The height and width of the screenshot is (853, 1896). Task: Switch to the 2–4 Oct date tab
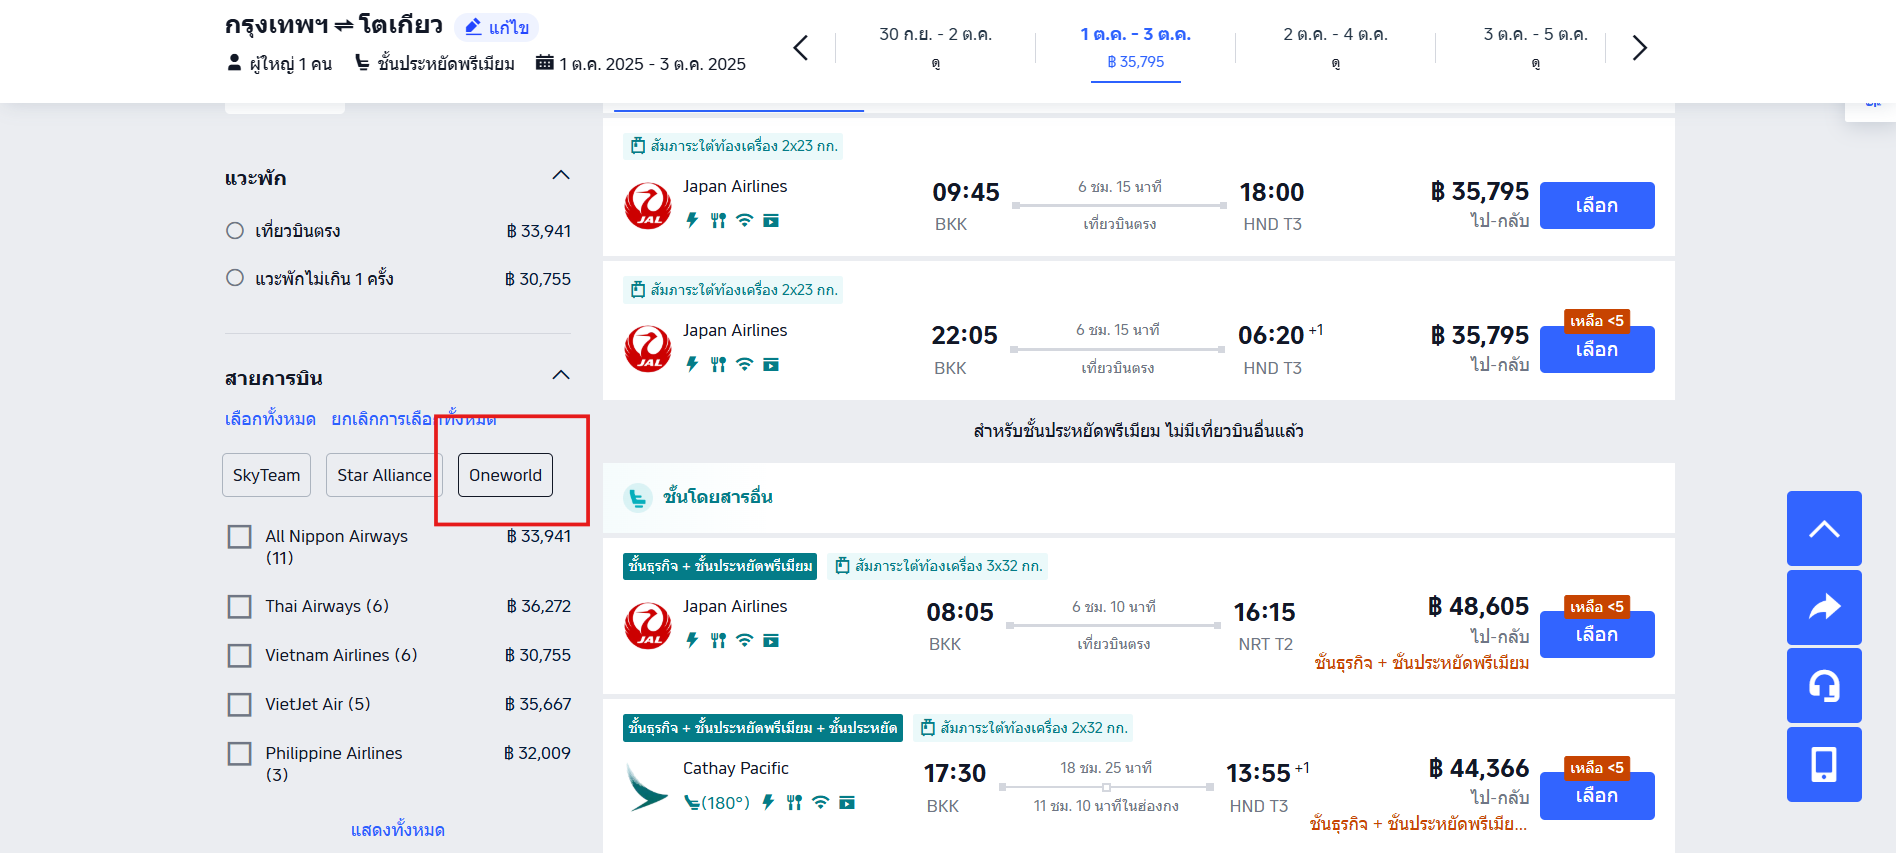coord(1335,46)
